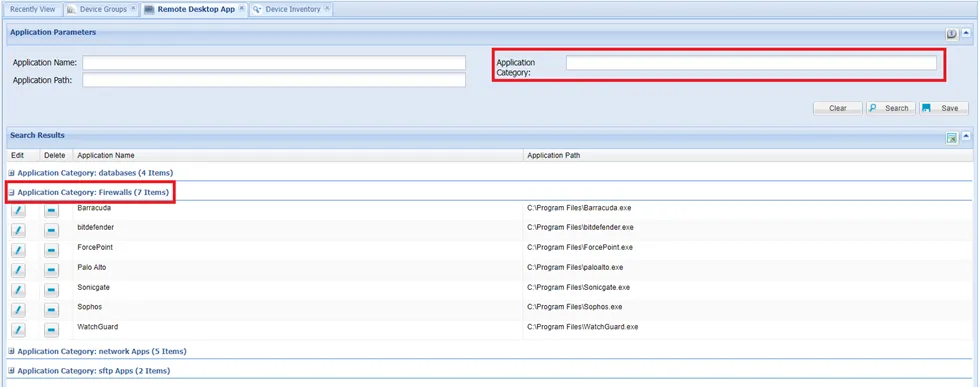
Task: Collapse the Firewalls category group
Action: pyautogui.click(x=12, y=193)
